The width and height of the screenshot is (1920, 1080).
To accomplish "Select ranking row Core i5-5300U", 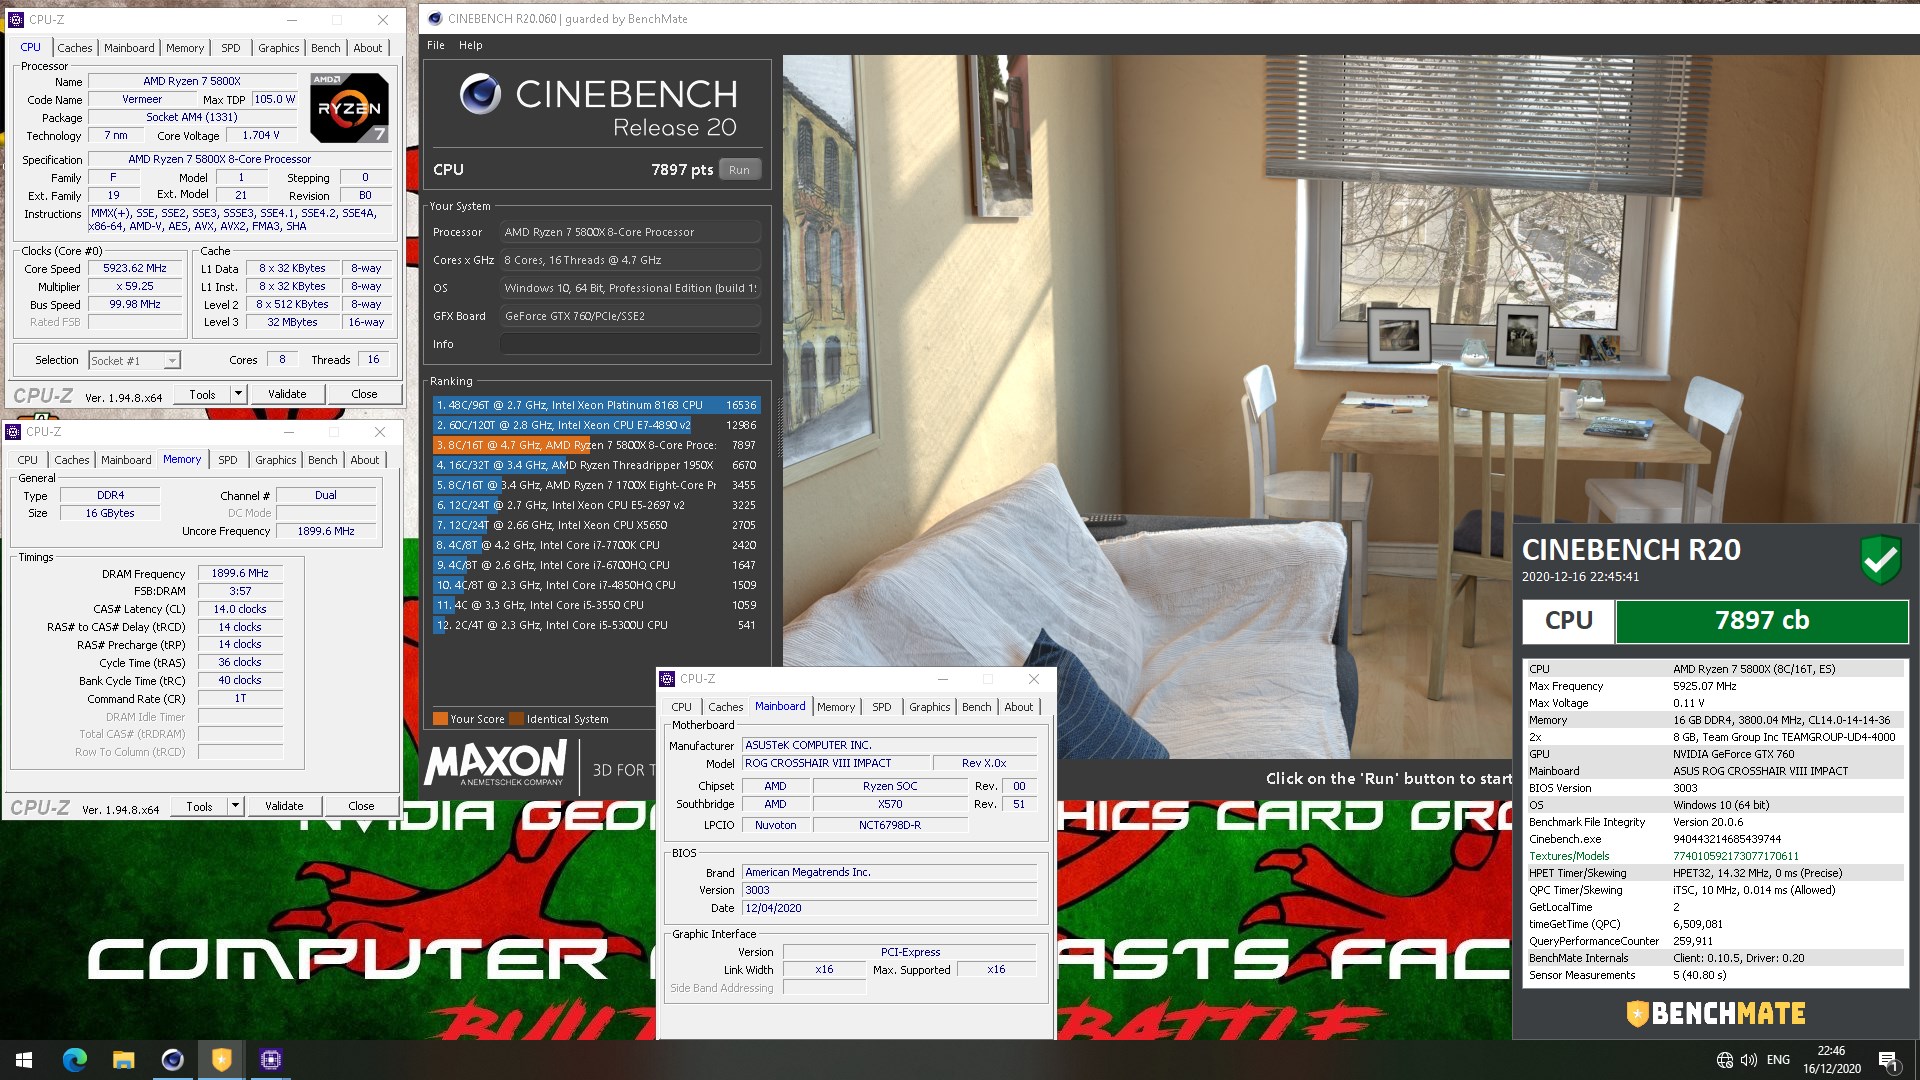I will [597, 625].
